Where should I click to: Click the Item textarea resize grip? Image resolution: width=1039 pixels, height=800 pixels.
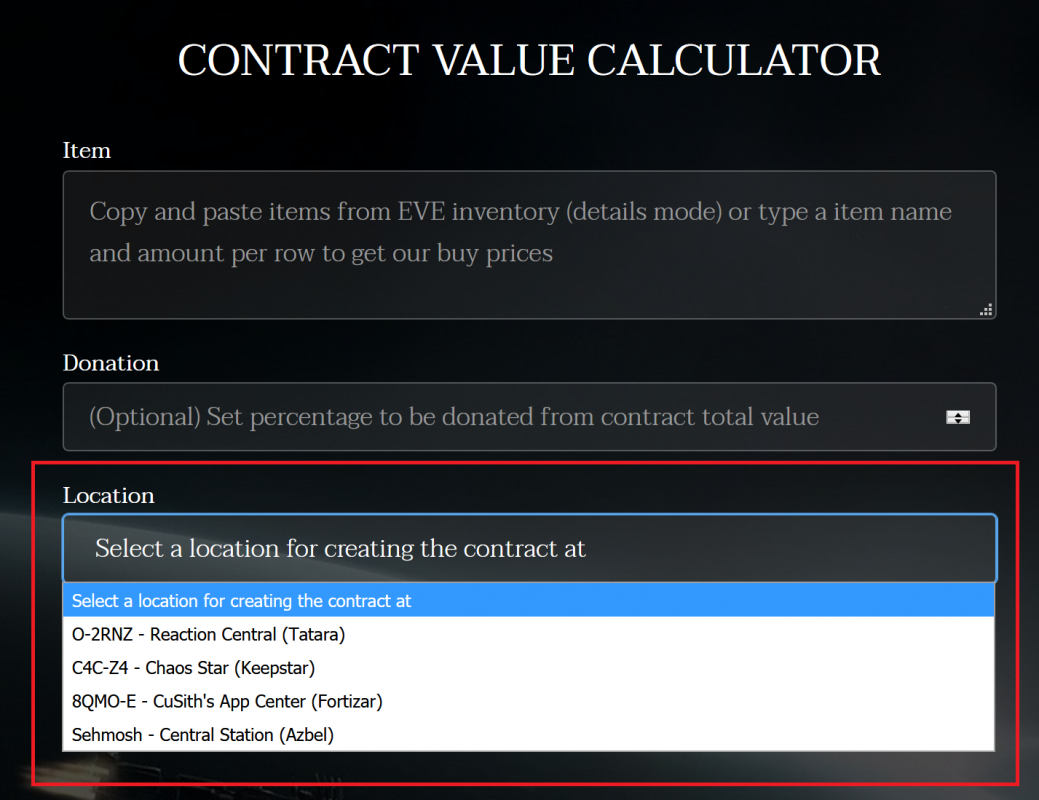(x=986, y=310)
